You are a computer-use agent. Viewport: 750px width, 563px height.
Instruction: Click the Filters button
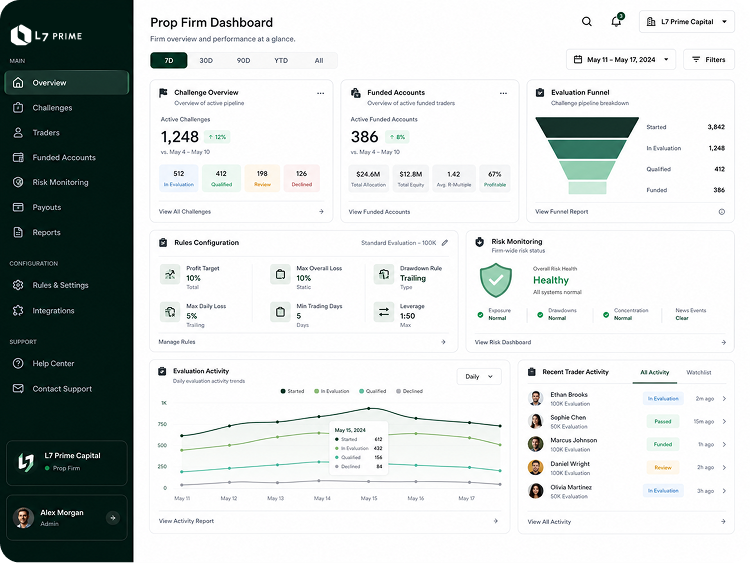tap(709, 60)
